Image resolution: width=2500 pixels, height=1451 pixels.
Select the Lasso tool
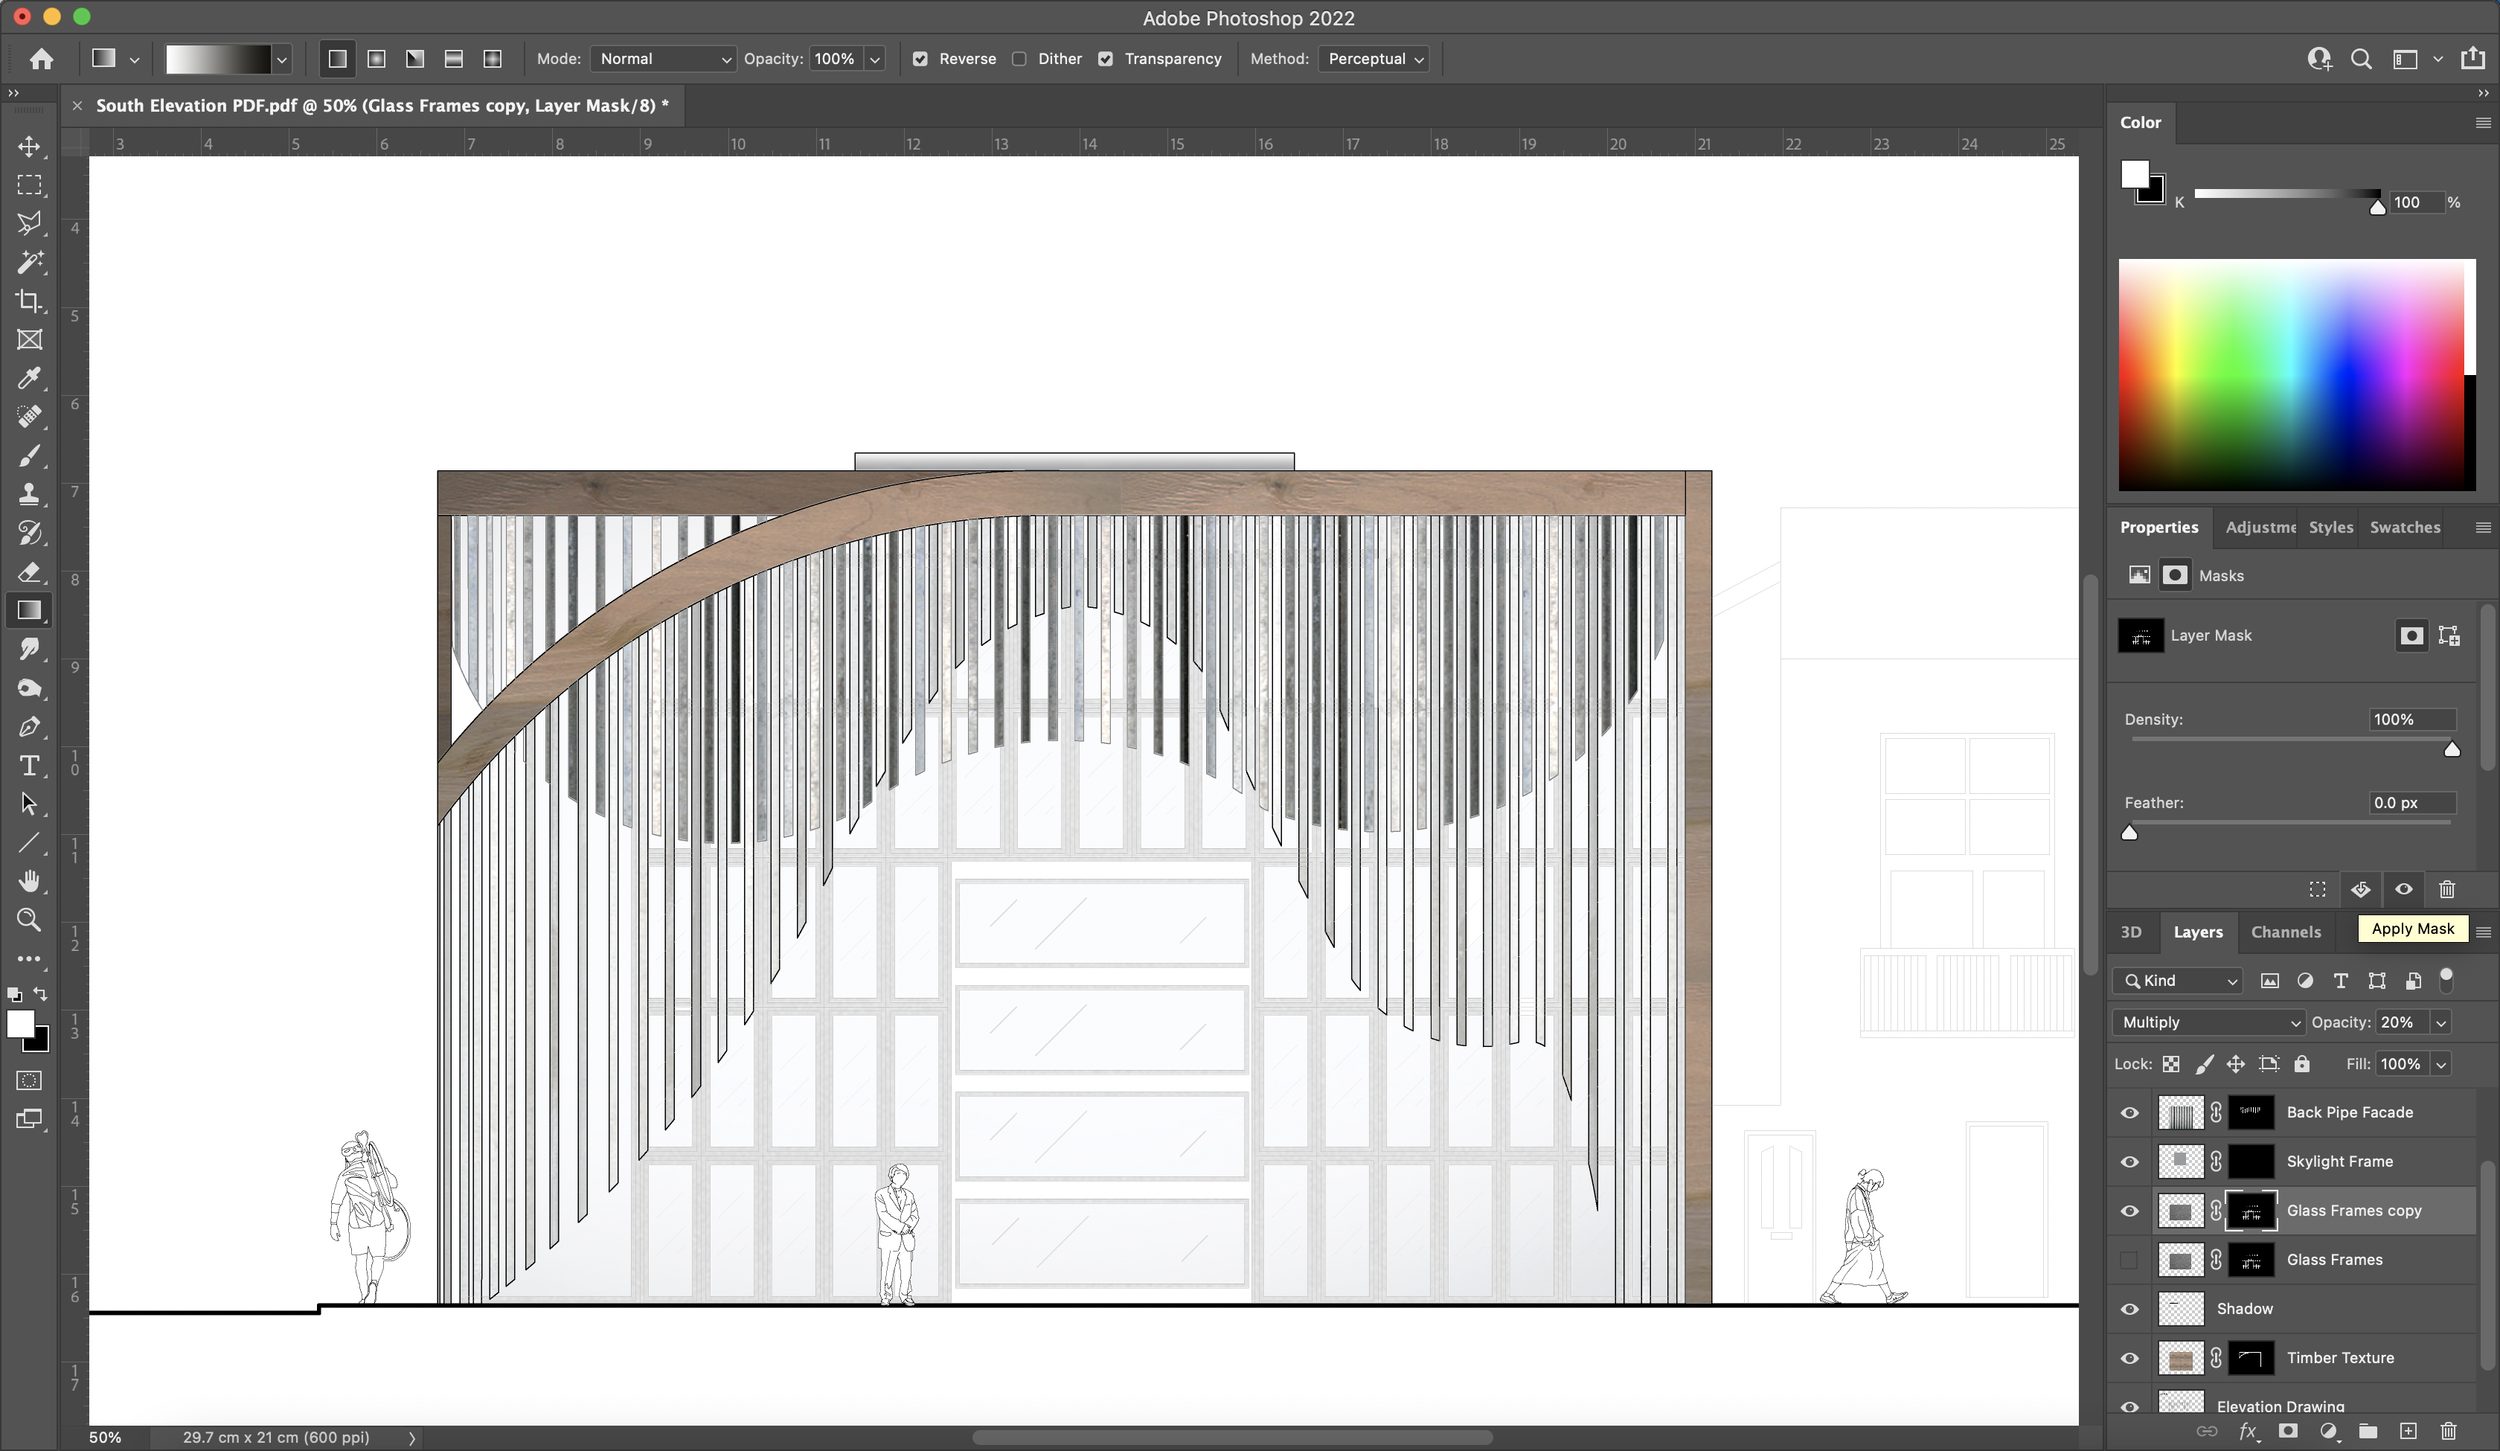click(29, 223)
